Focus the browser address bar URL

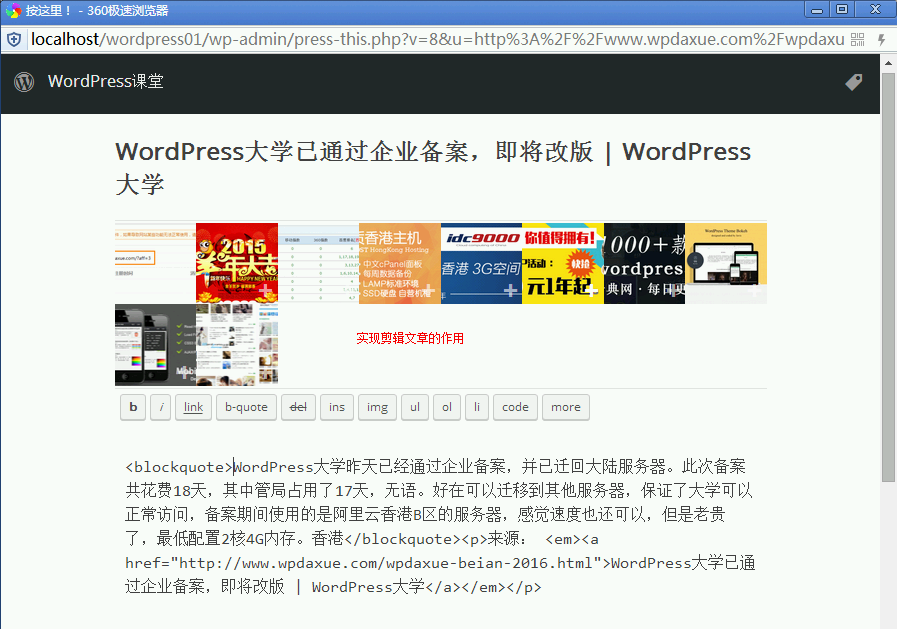pyautogui.click(x=437, y=39)
